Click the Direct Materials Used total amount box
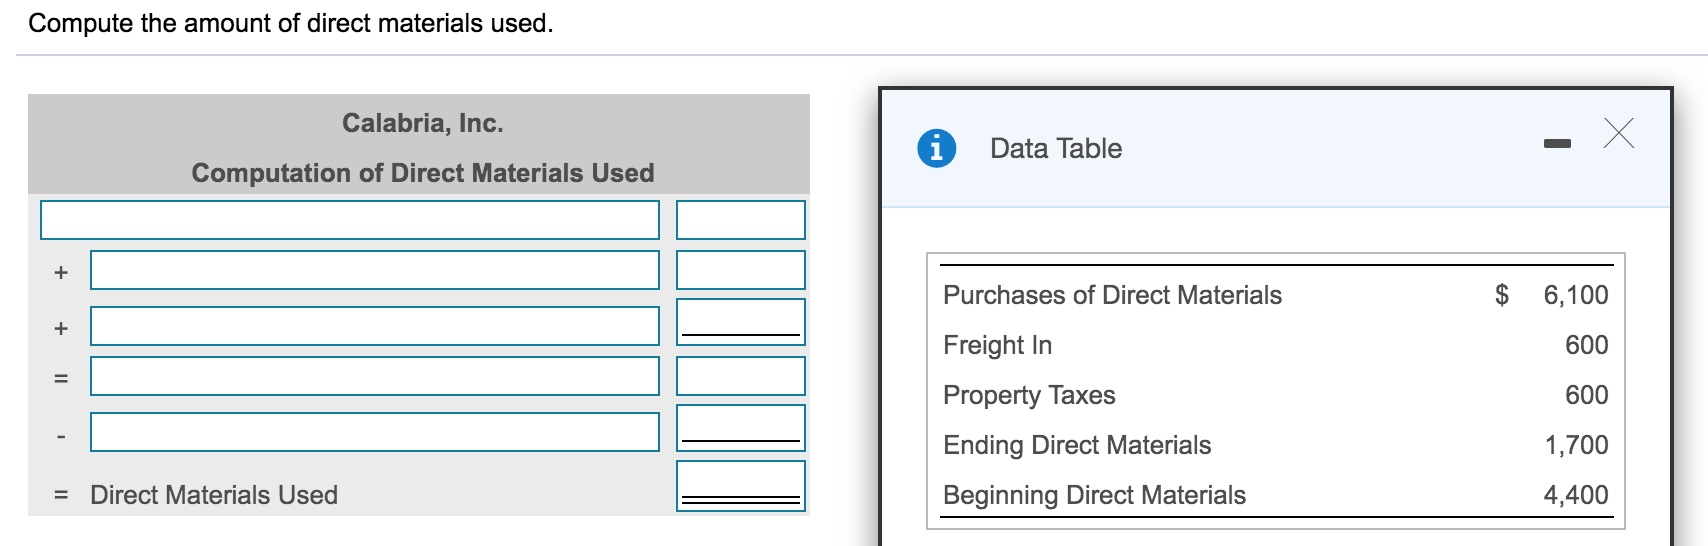 [740, 484]
